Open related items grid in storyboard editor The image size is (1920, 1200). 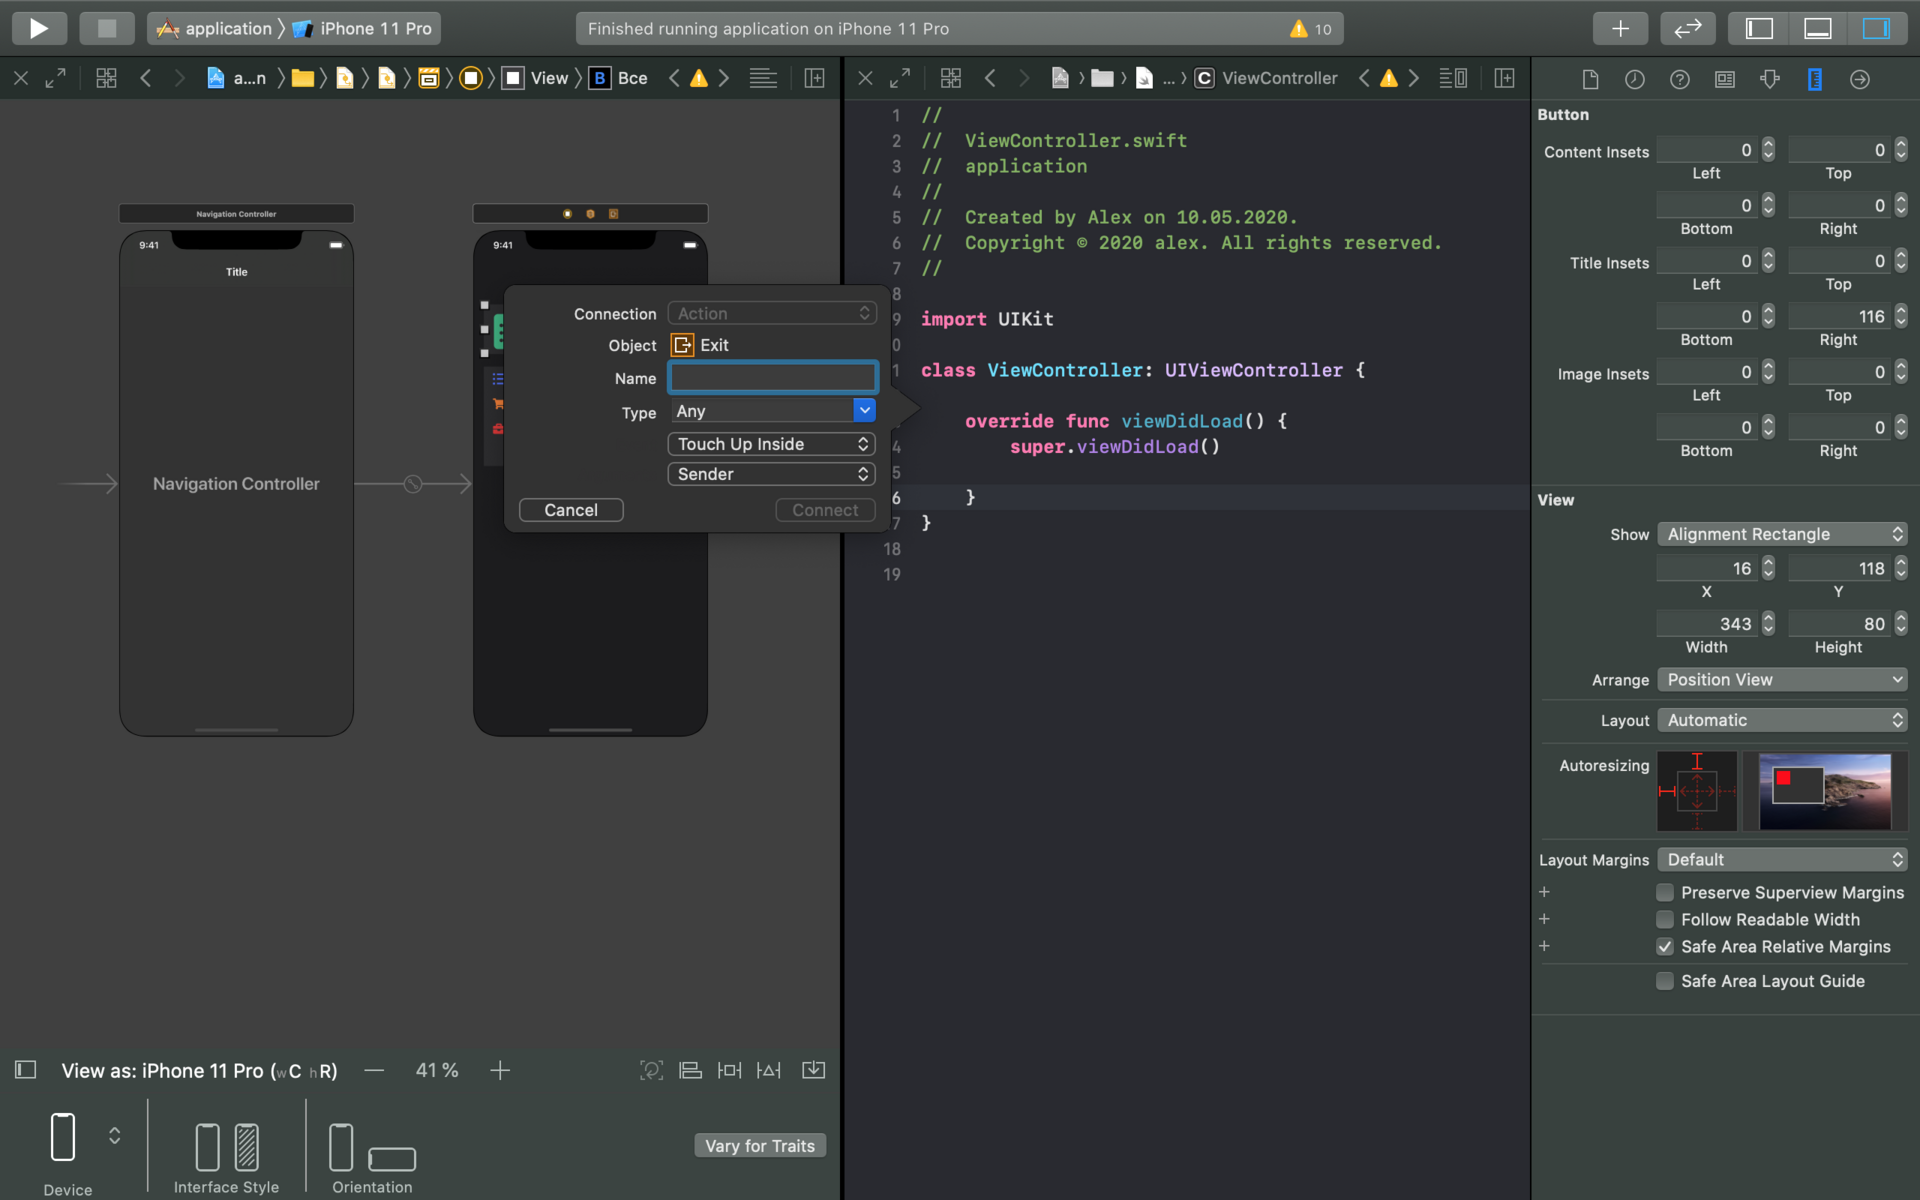point(106,78)
